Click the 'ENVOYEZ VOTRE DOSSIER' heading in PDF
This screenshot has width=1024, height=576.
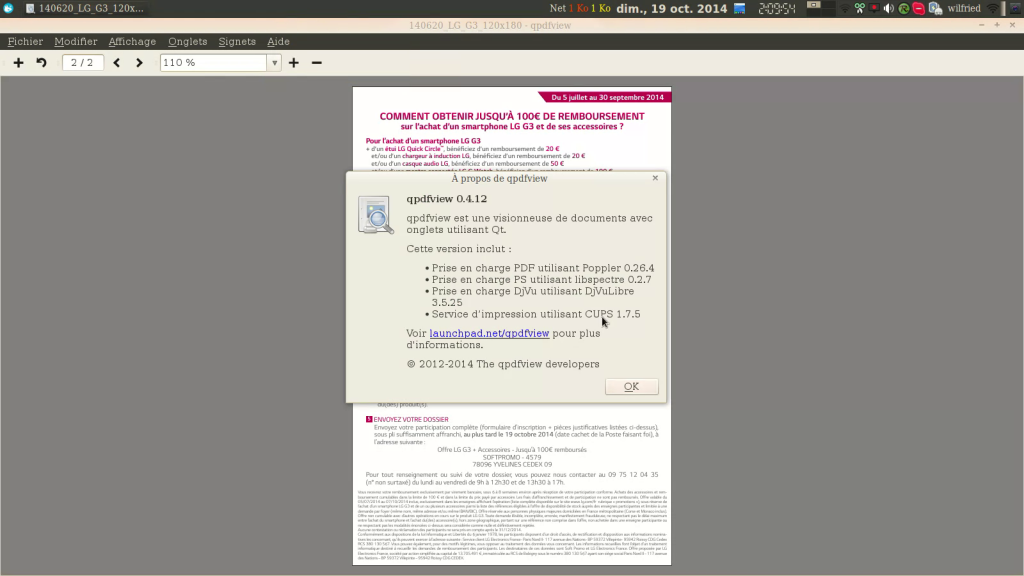pos(411,419)
